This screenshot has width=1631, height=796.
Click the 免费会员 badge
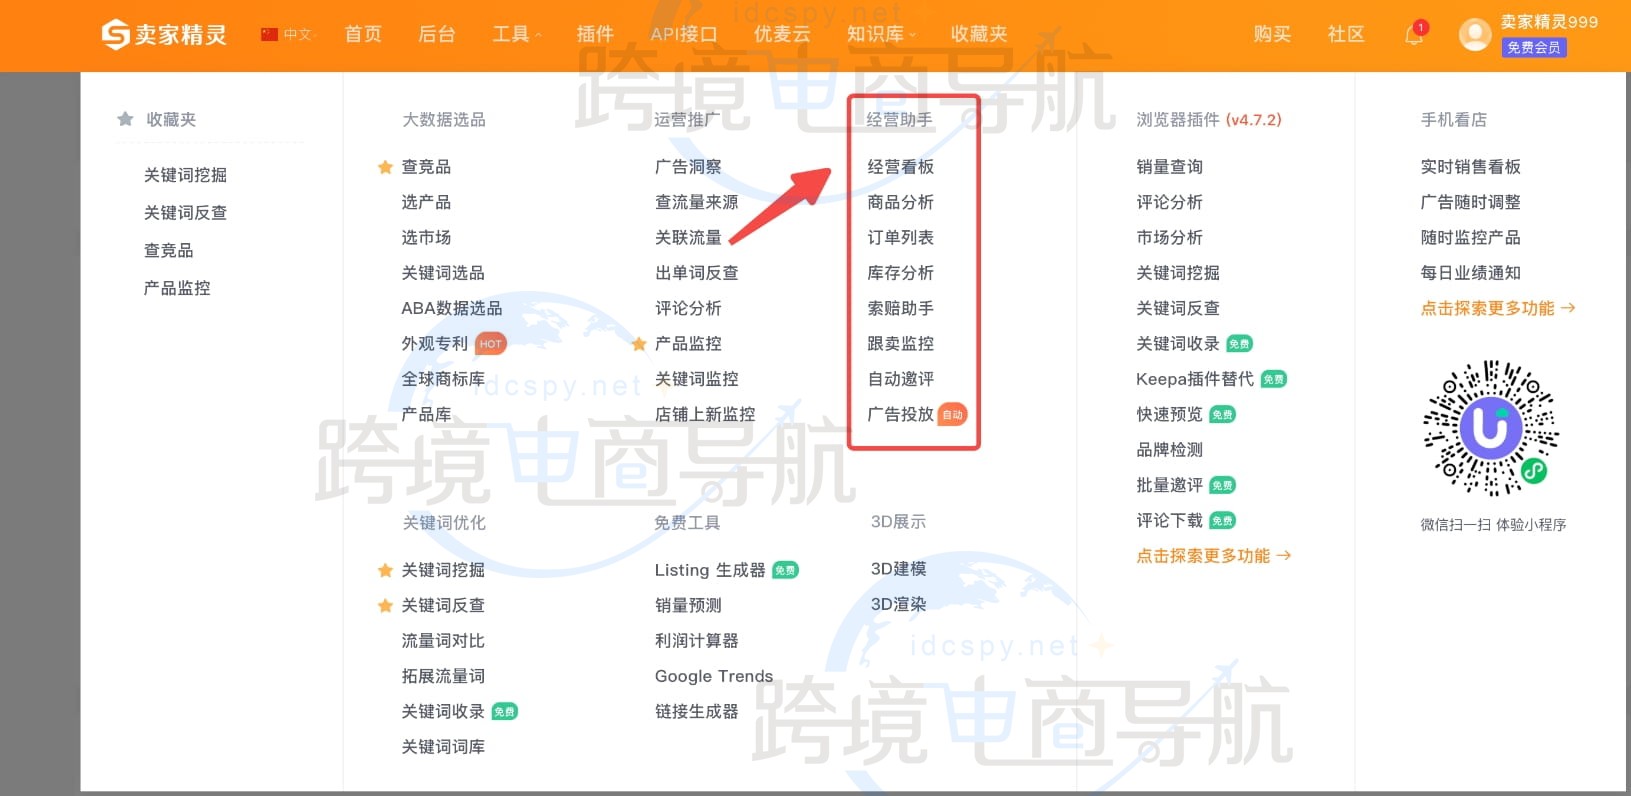pos(1533,47)
